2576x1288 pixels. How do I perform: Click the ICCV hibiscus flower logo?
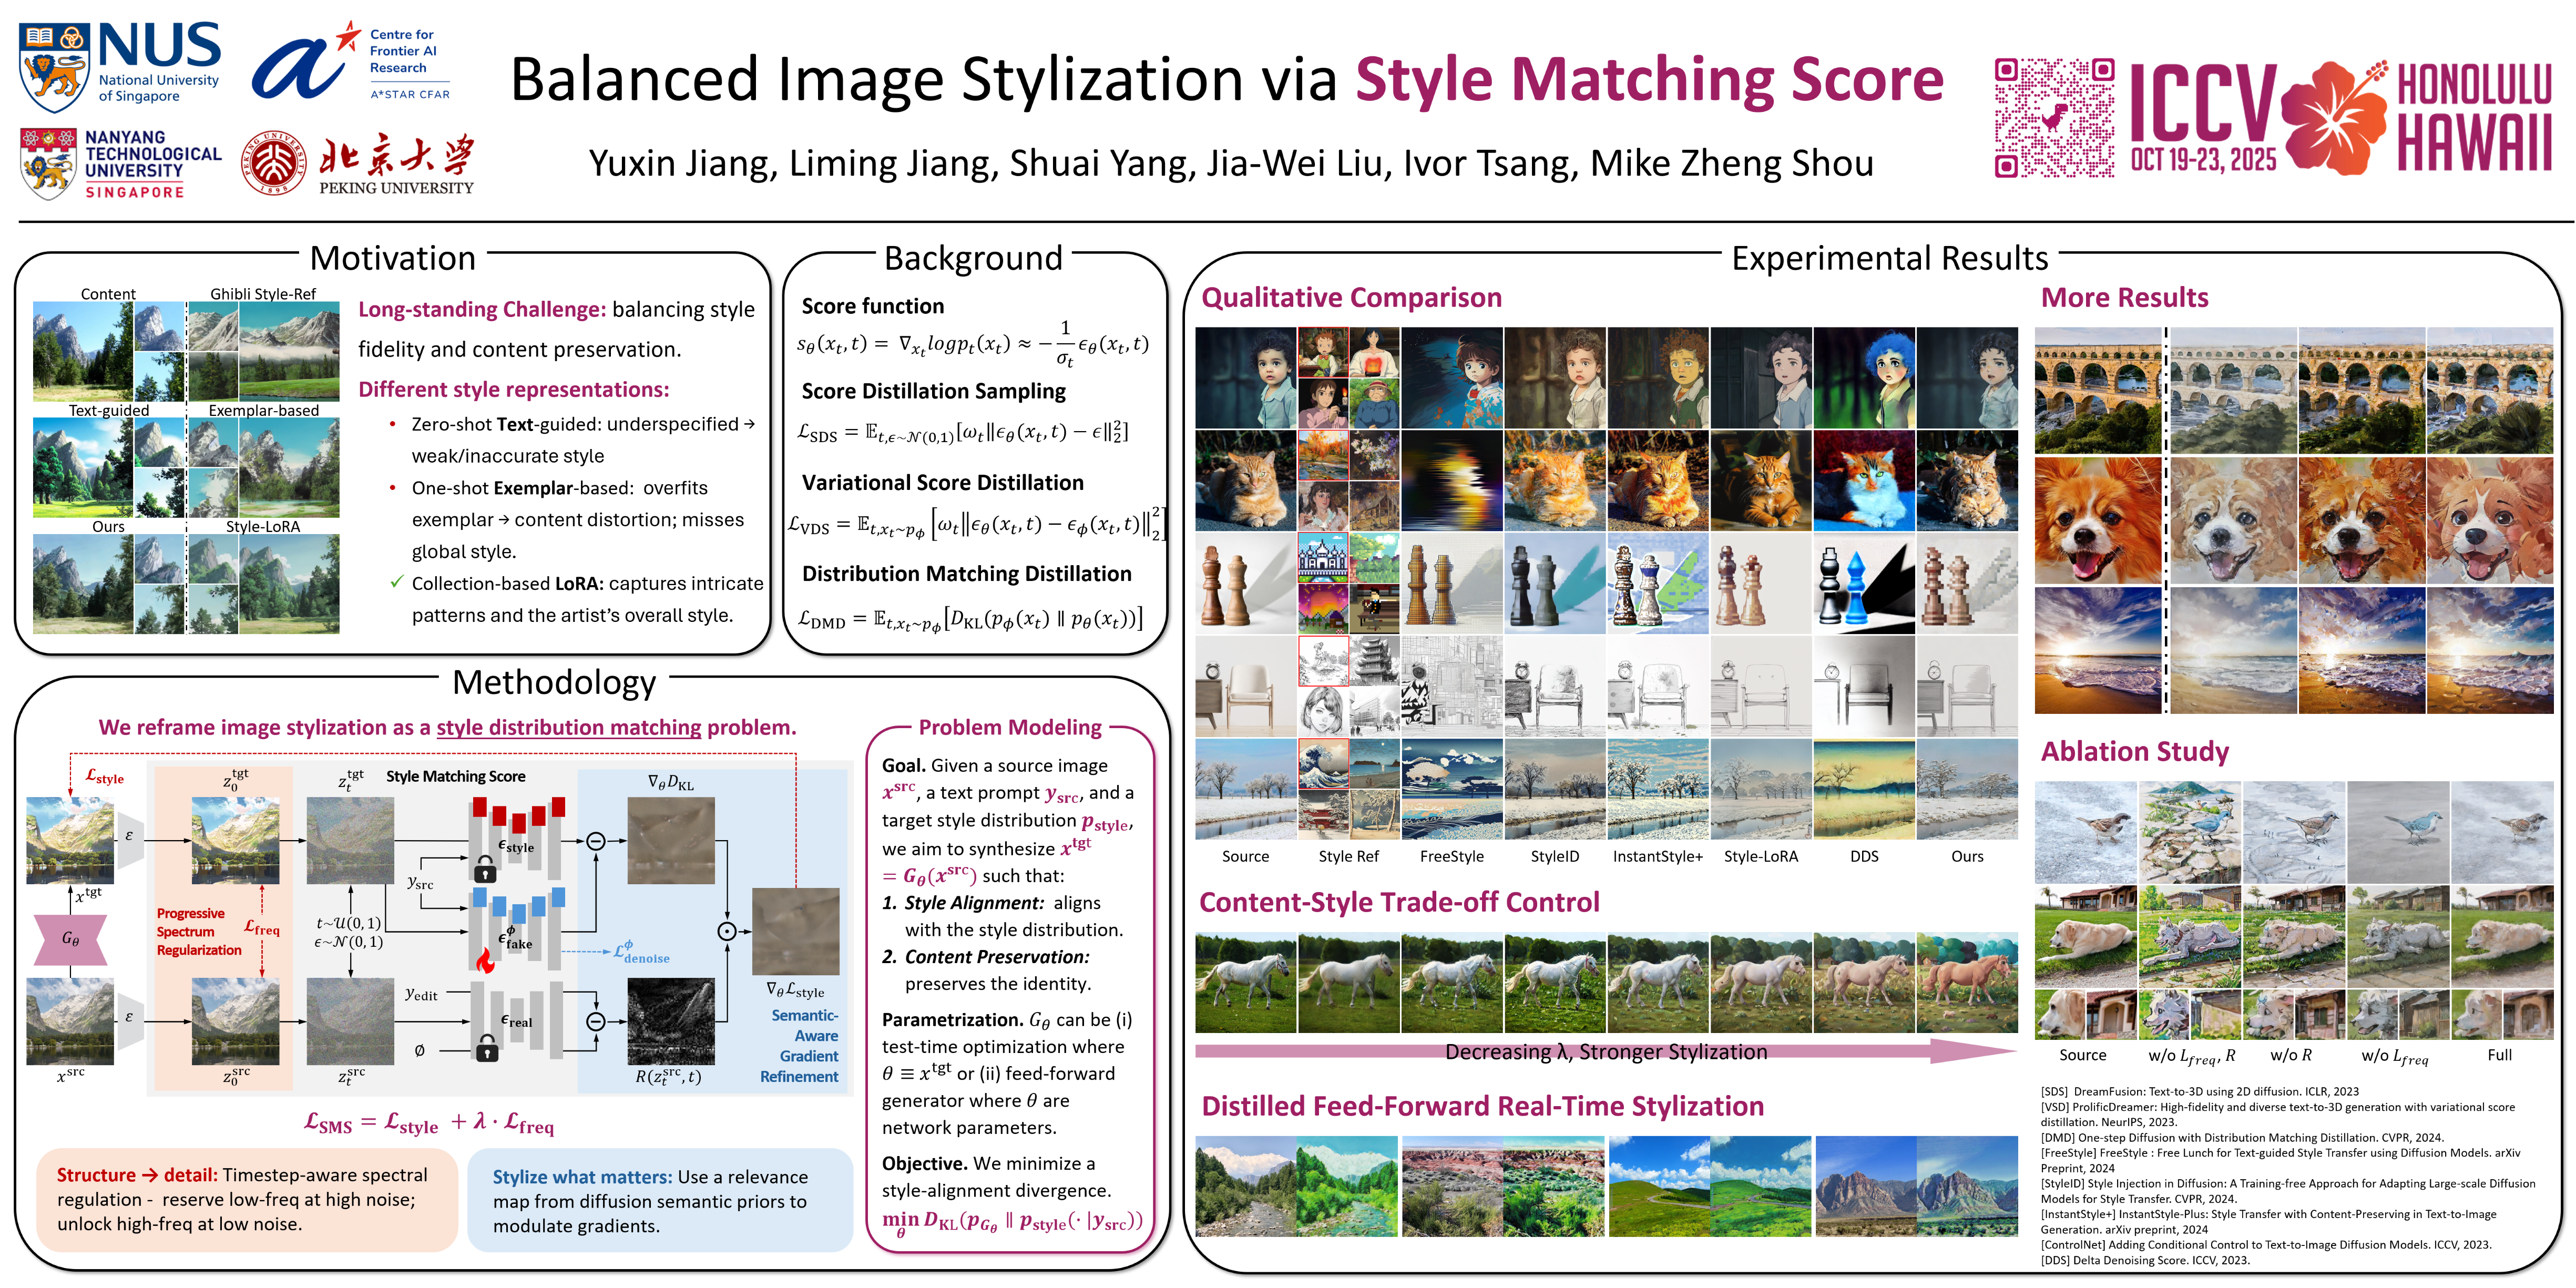click(x=2335, y=118)
